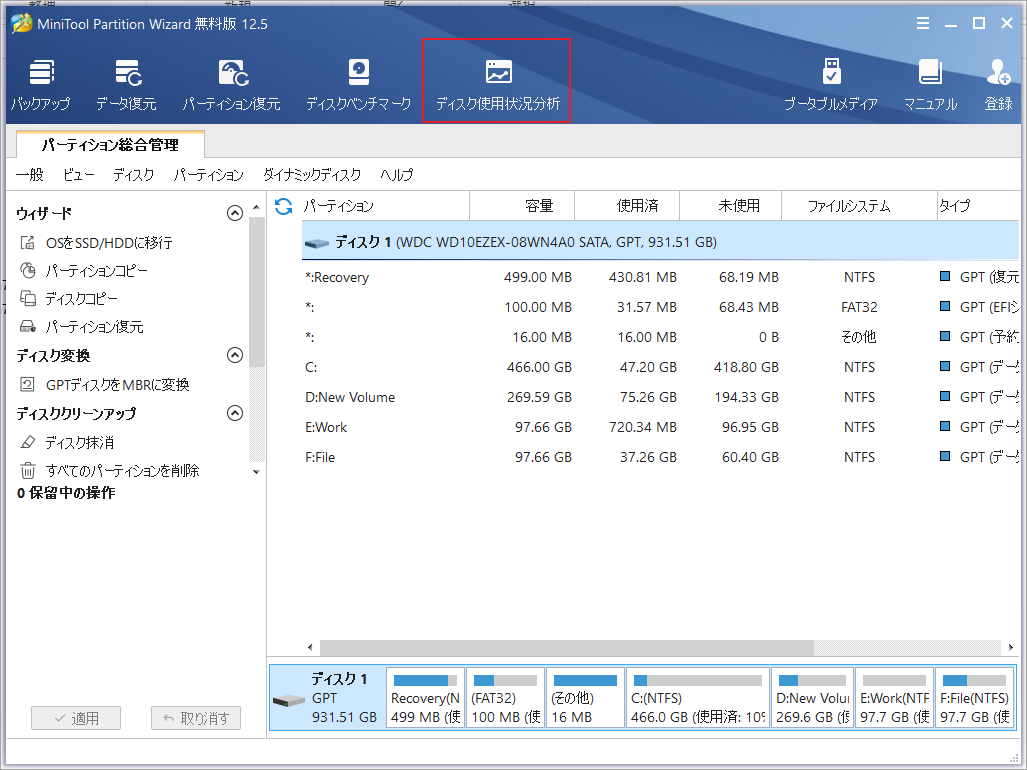The width and height of the screenshot is (1027, 770).
Task: Start ディスクベンチマーク
Action: pyautogui.click(x=357, y=80)
